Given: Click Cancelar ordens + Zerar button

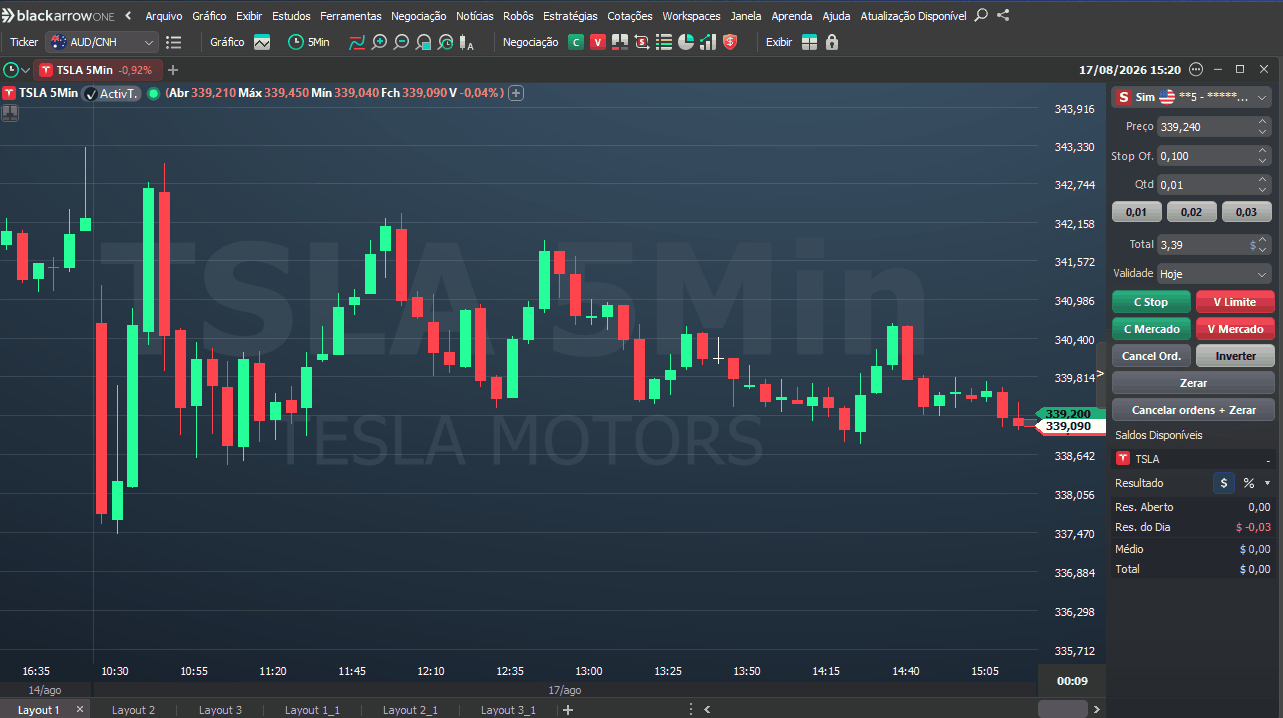Looking at the screenshot, I should tap(1193, 410).
